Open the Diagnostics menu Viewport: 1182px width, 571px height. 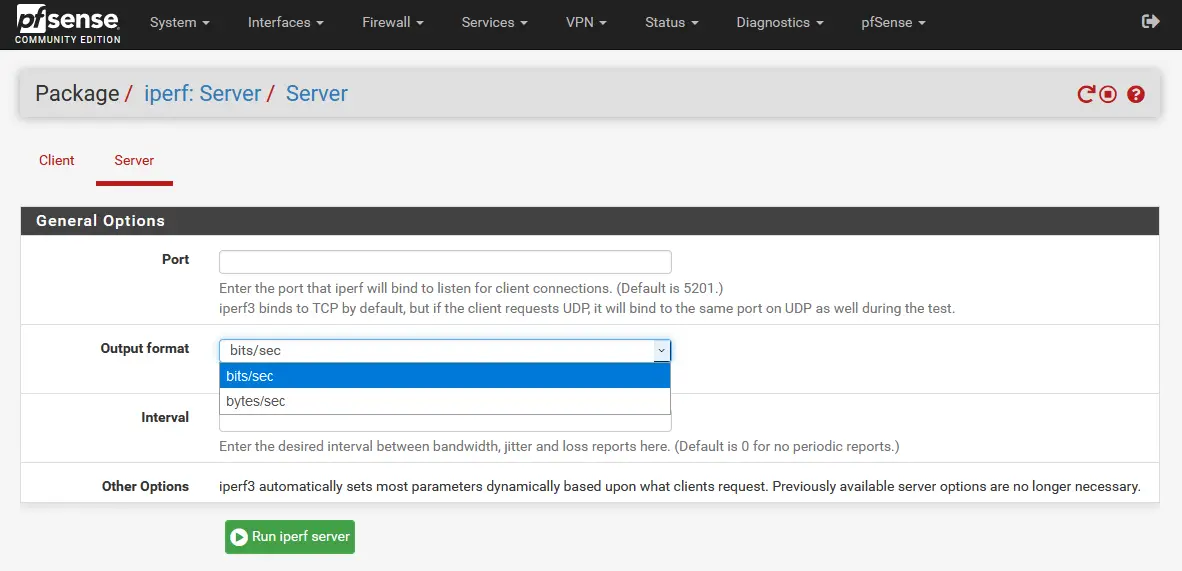779,23
